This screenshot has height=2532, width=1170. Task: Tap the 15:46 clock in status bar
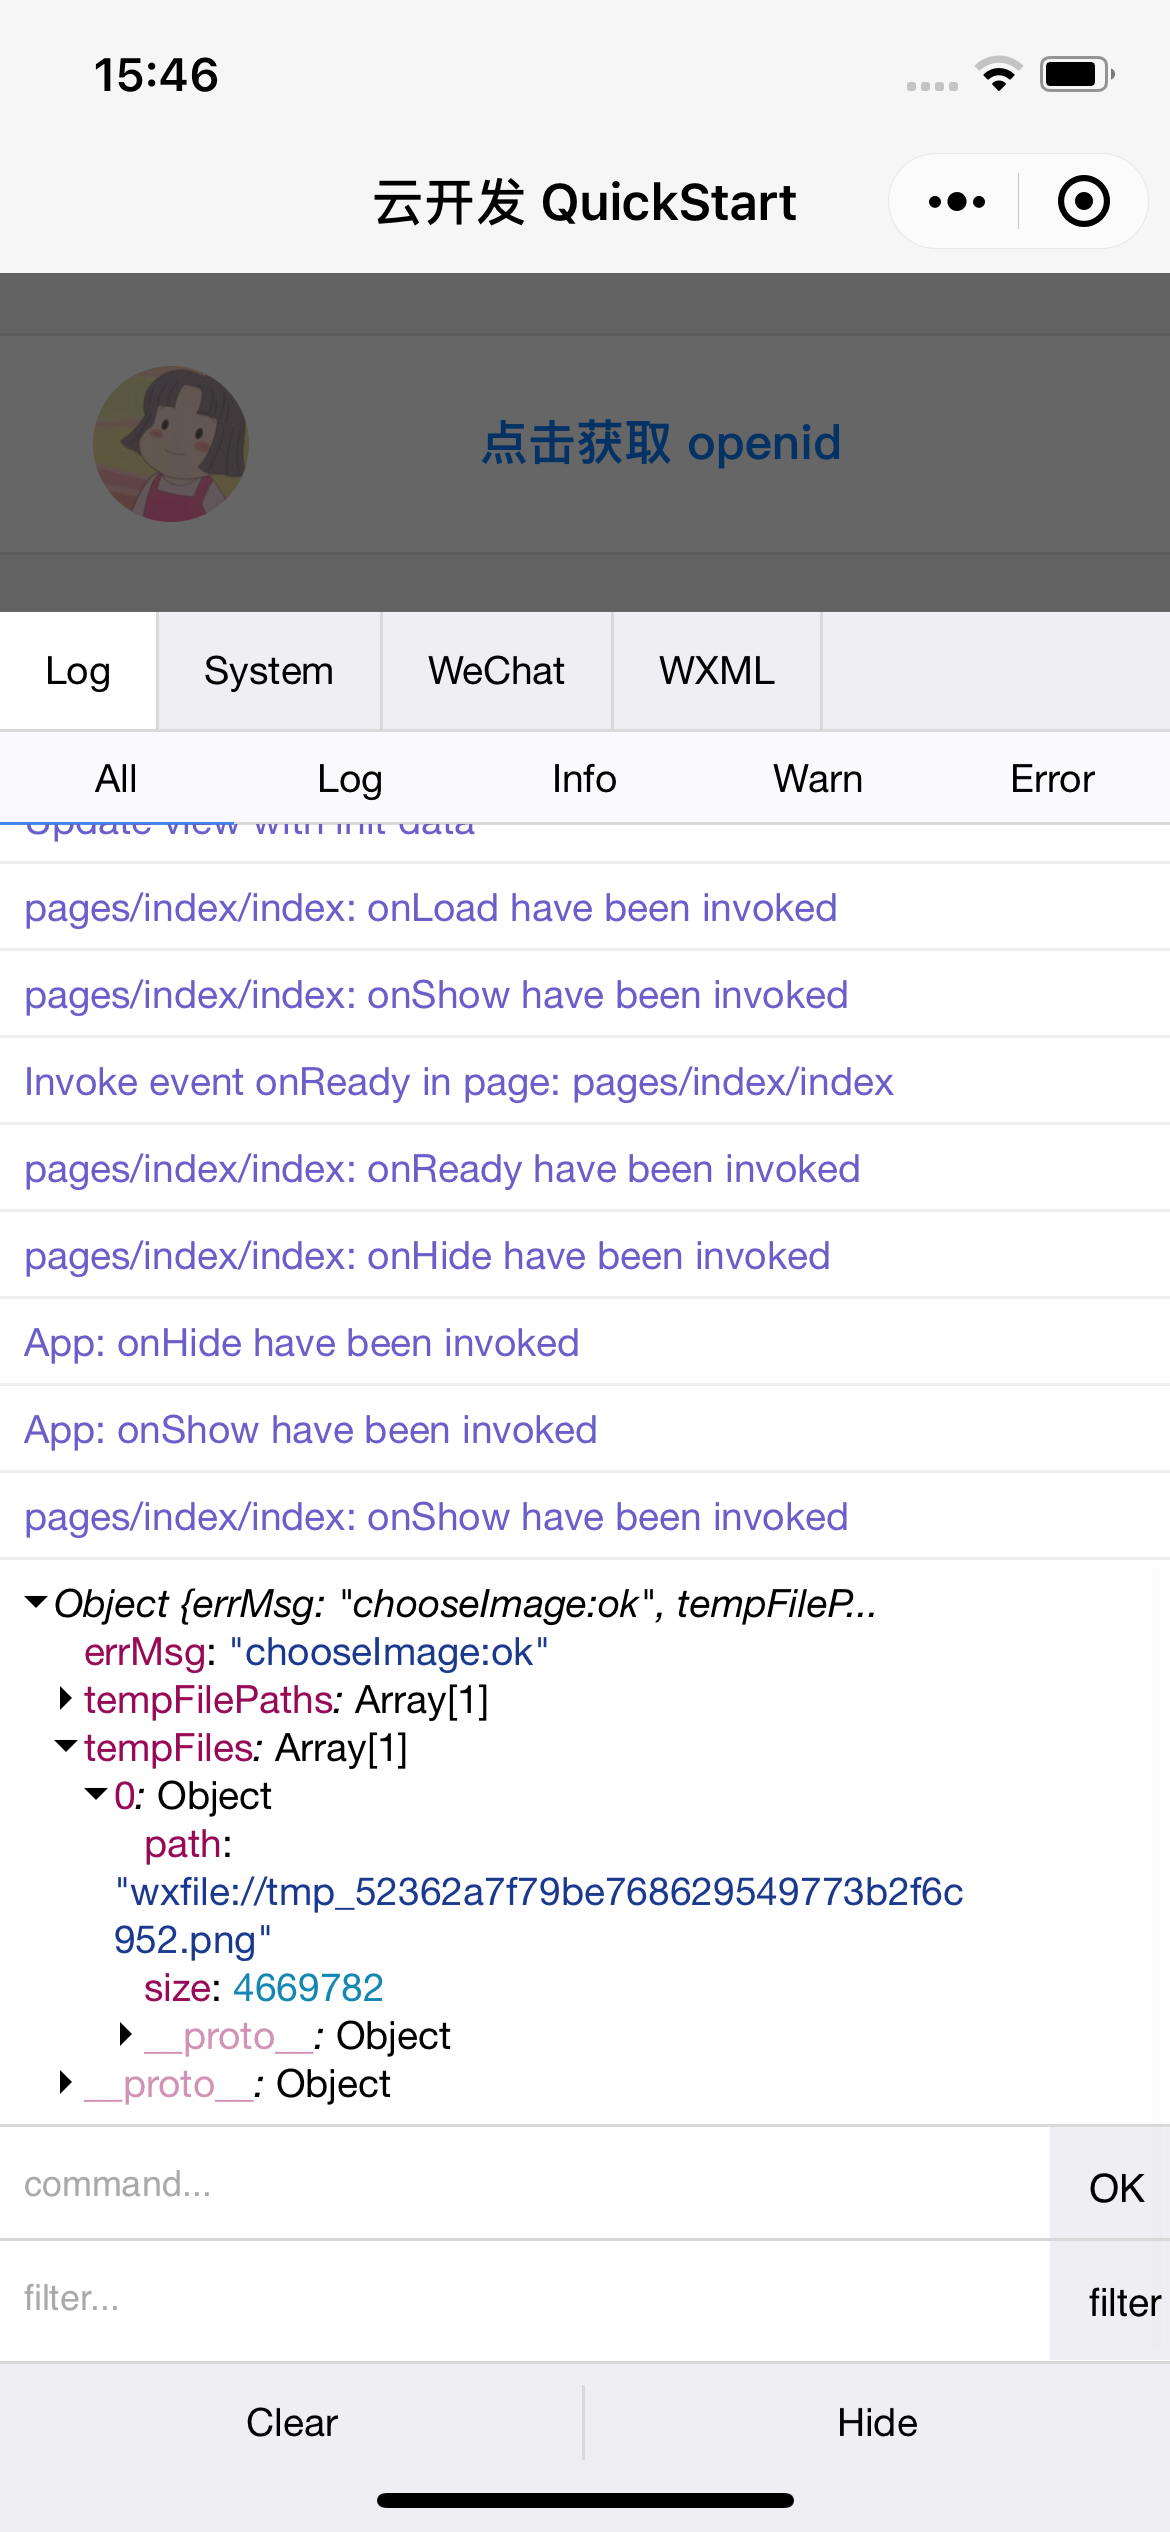pyautogui.click(x=156, y=75)
